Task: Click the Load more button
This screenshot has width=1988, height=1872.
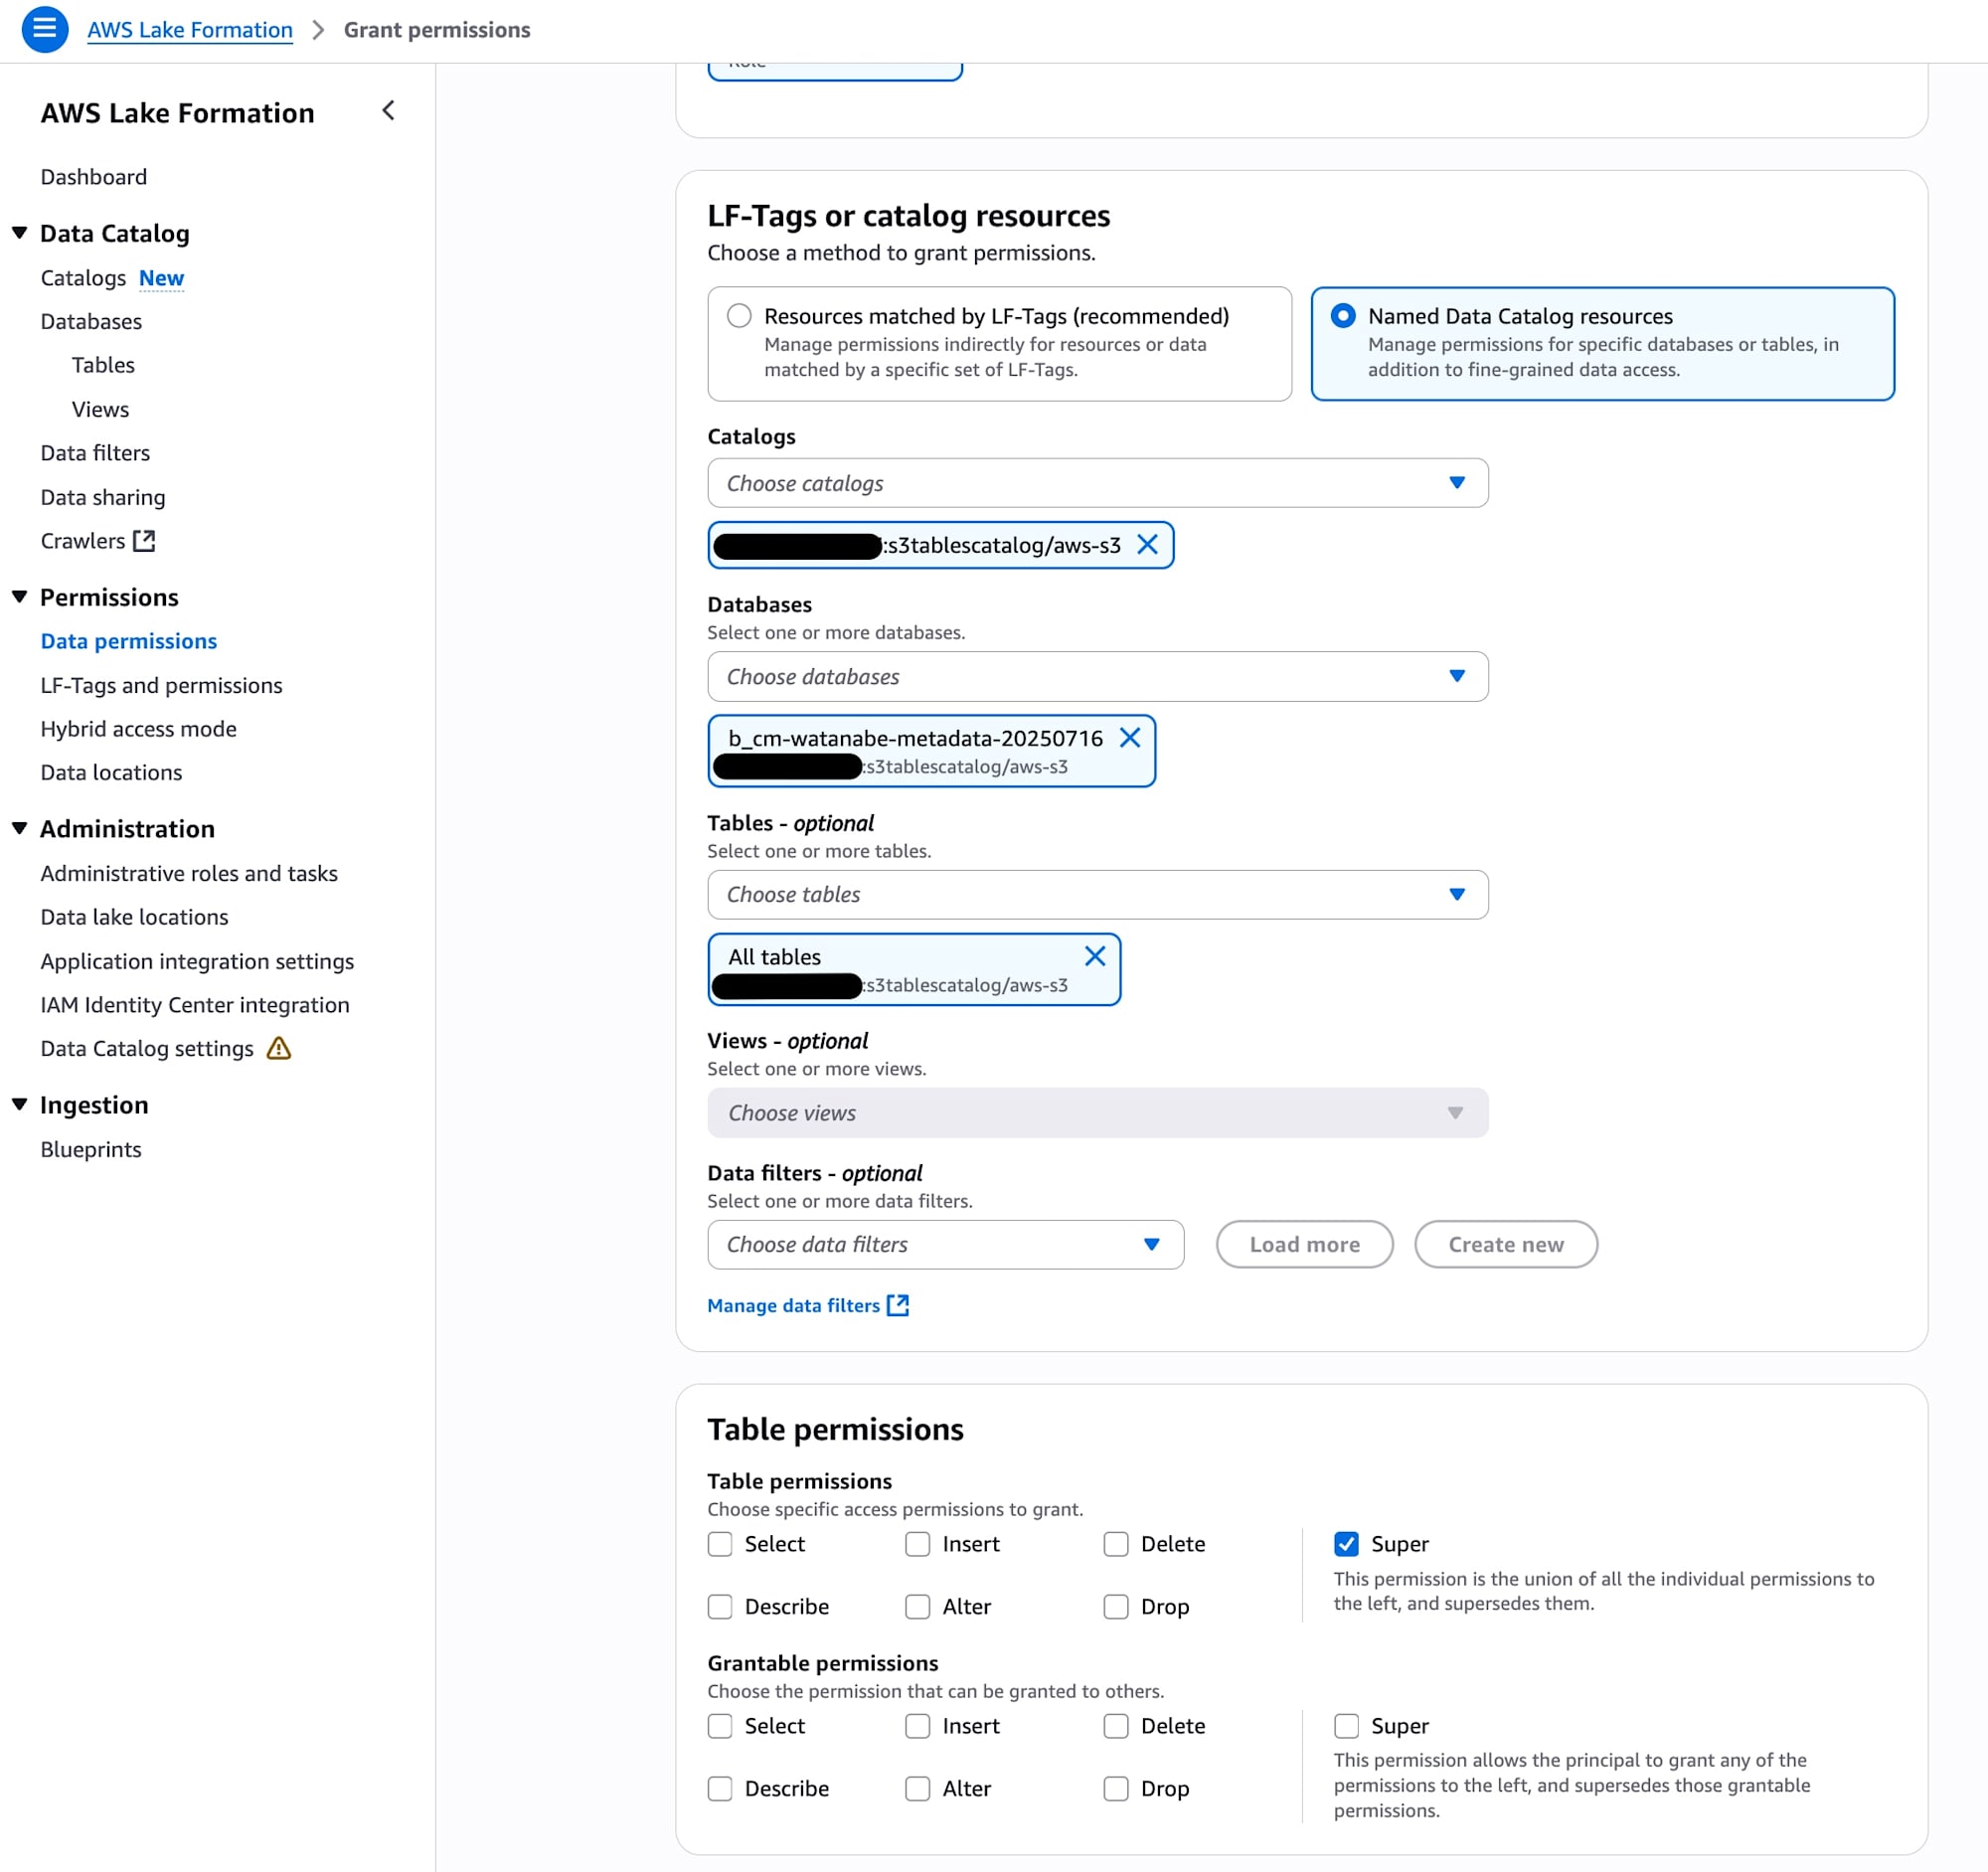Action: tap(1304, 1244)
